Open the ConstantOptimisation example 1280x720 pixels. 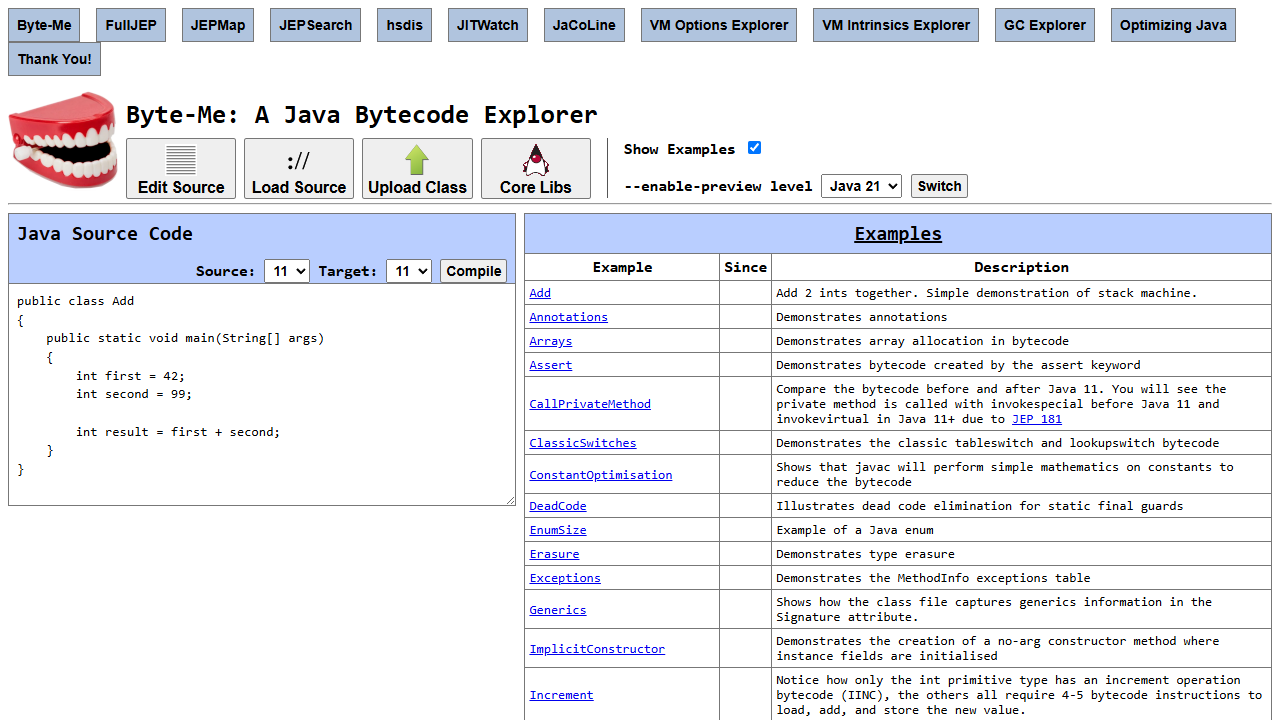pos(601,475)
